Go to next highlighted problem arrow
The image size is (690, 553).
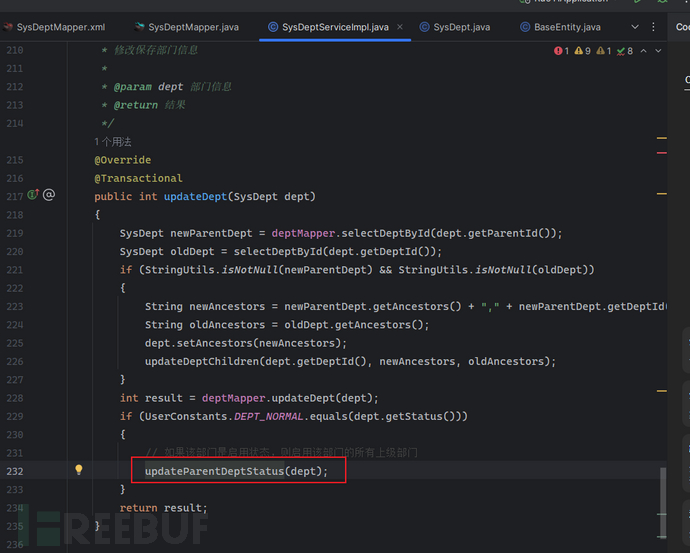(x=658, y=51)
